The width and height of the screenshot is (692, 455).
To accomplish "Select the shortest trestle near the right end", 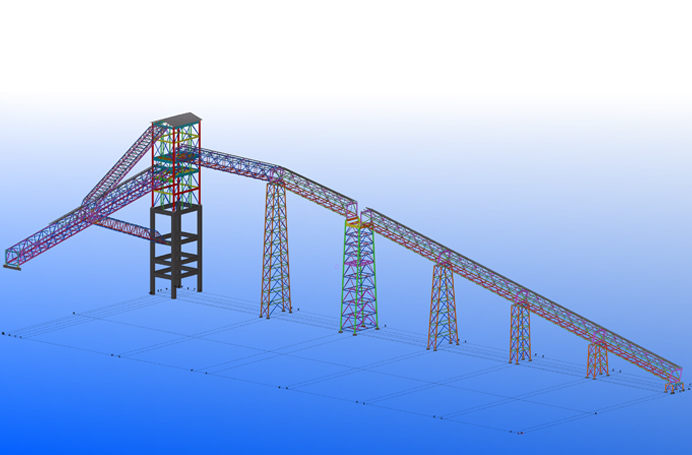I will 597,359.
